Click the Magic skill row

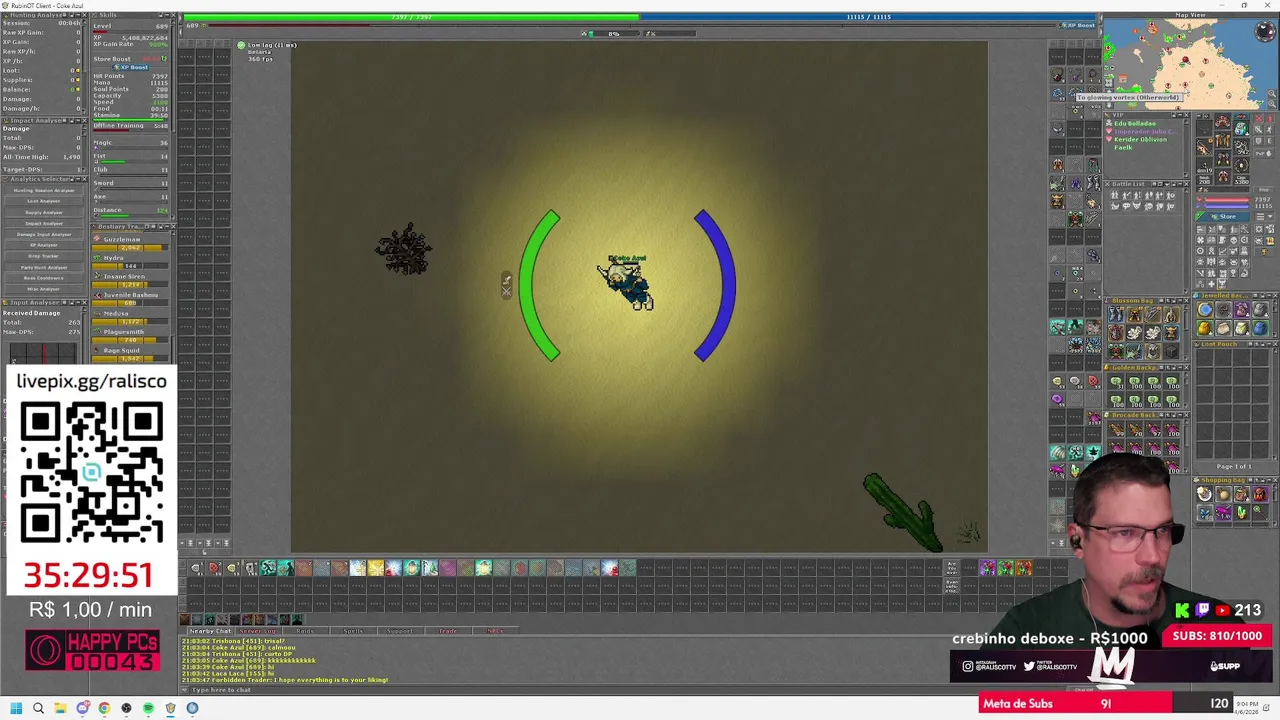pos(131,143)
